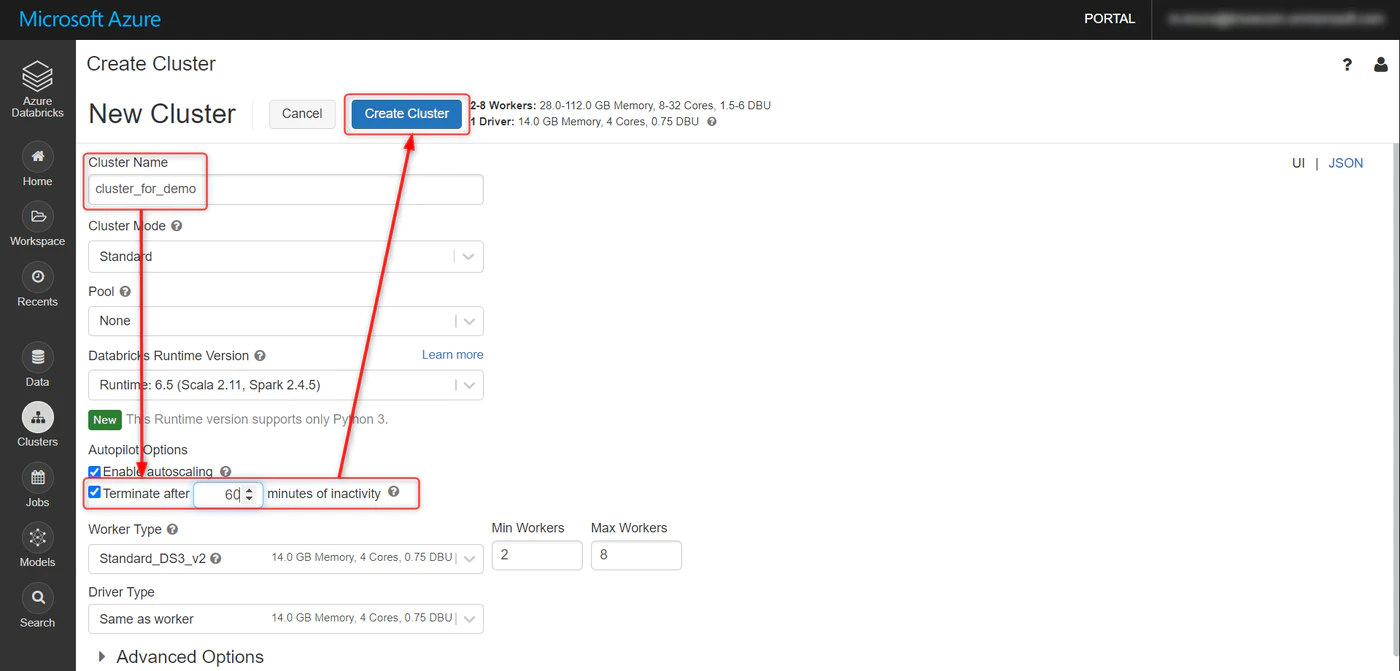Focus the Min Workers input field

click(537, 555)
